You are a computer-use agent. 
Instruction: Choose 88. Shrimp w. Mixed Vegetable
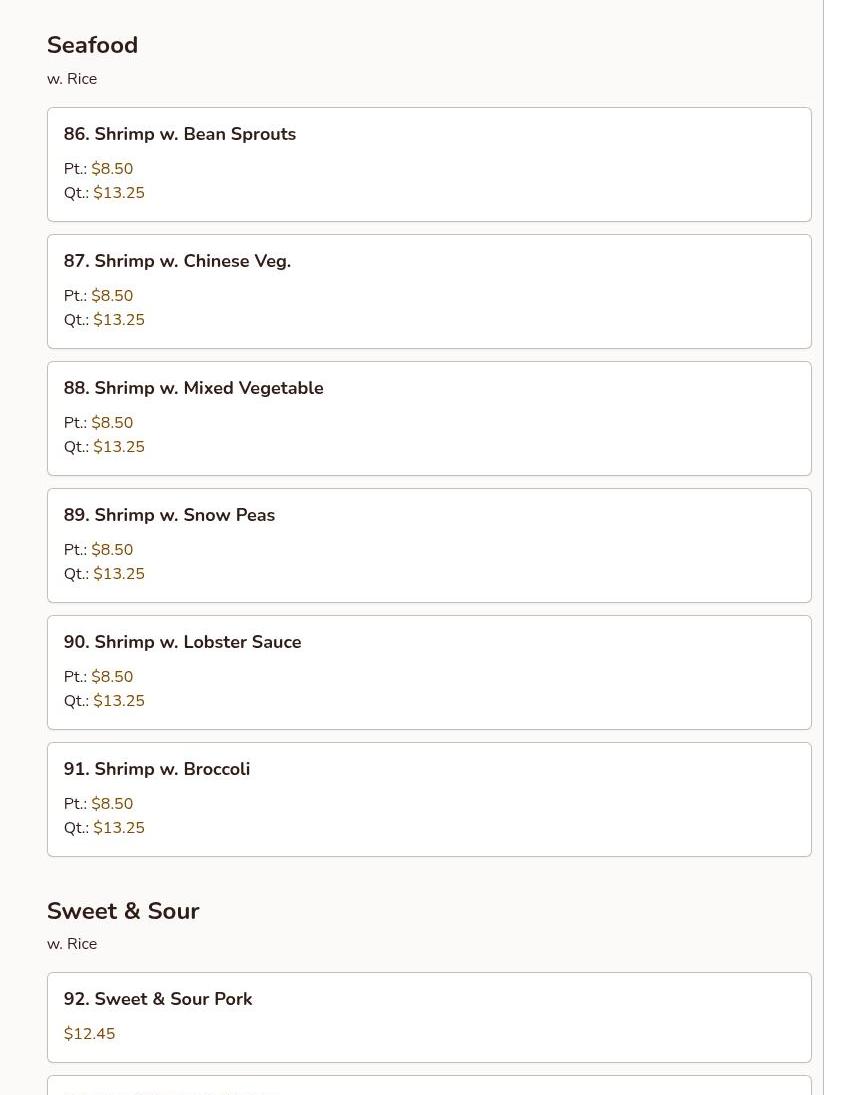(x=429, y=418)
